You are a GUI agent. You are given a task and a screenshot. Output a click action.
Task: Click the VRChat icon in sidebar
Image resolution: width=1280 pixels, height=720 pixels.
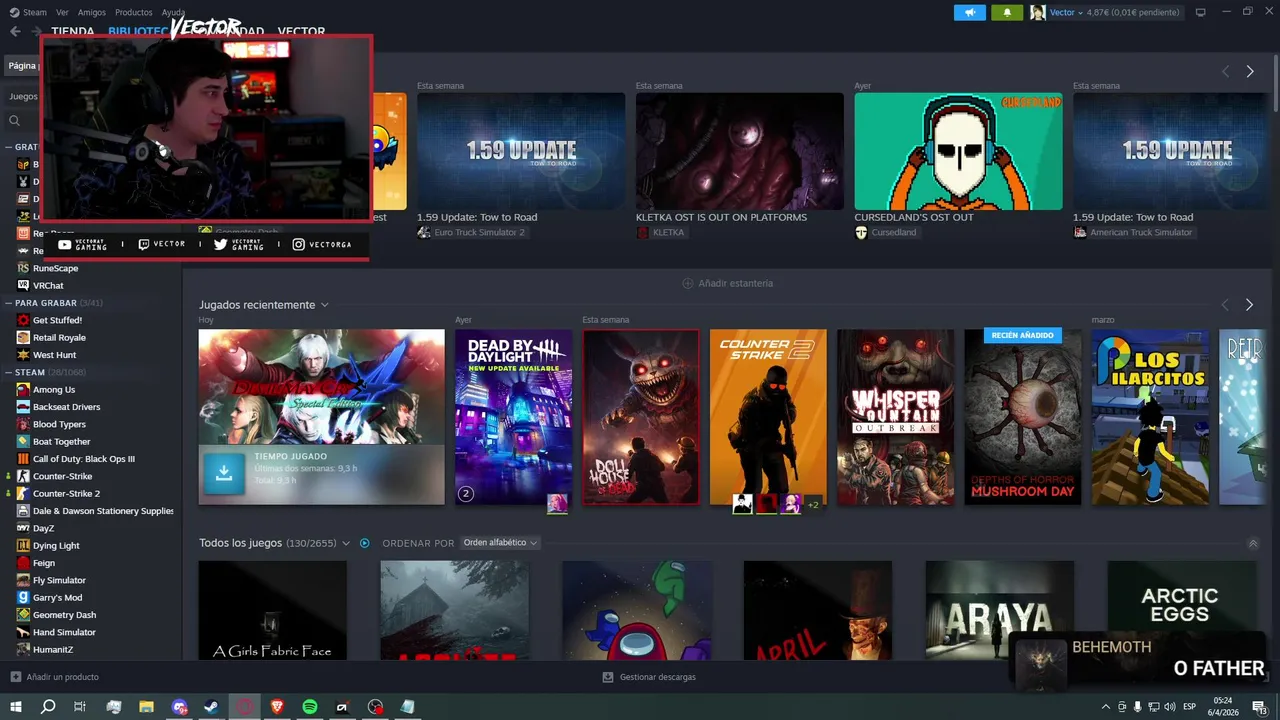point(23,285)
